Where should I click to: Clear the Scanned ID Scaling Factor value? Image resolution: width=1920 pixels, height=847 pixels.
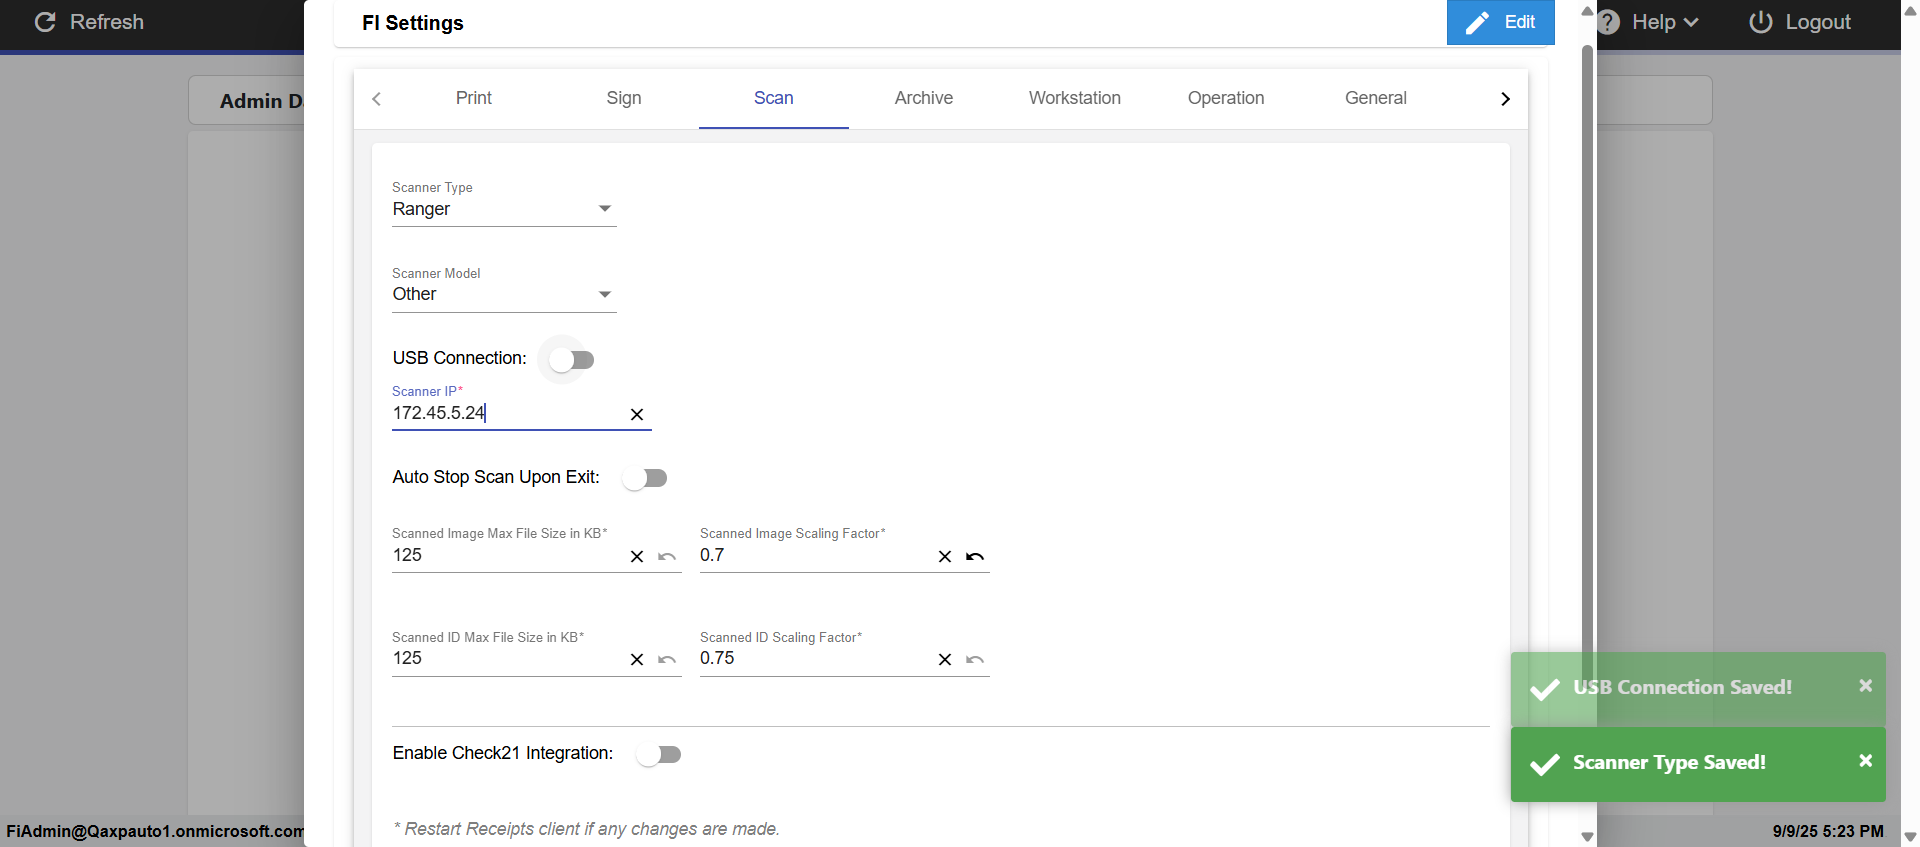[x=944, y=660]
